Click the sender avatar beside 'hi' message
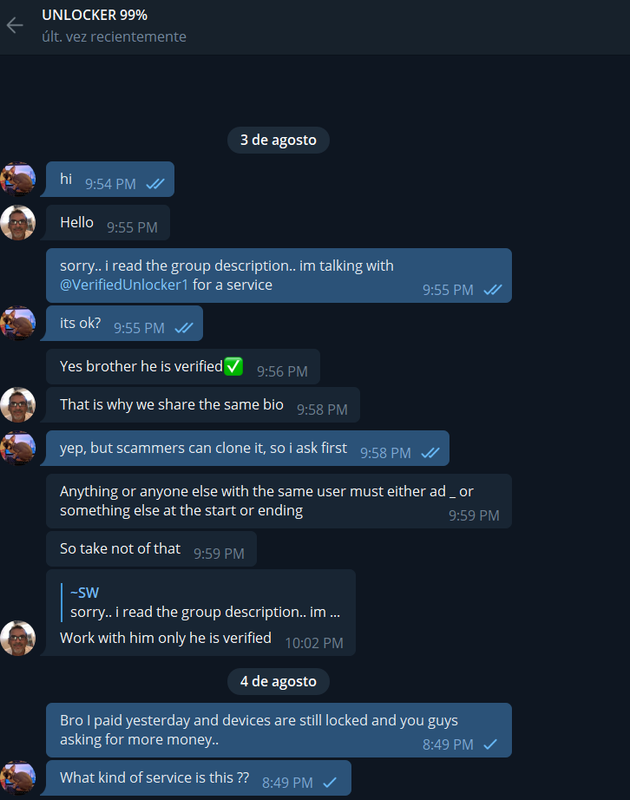Screen dimensions: 630x800 click(18, 179)
